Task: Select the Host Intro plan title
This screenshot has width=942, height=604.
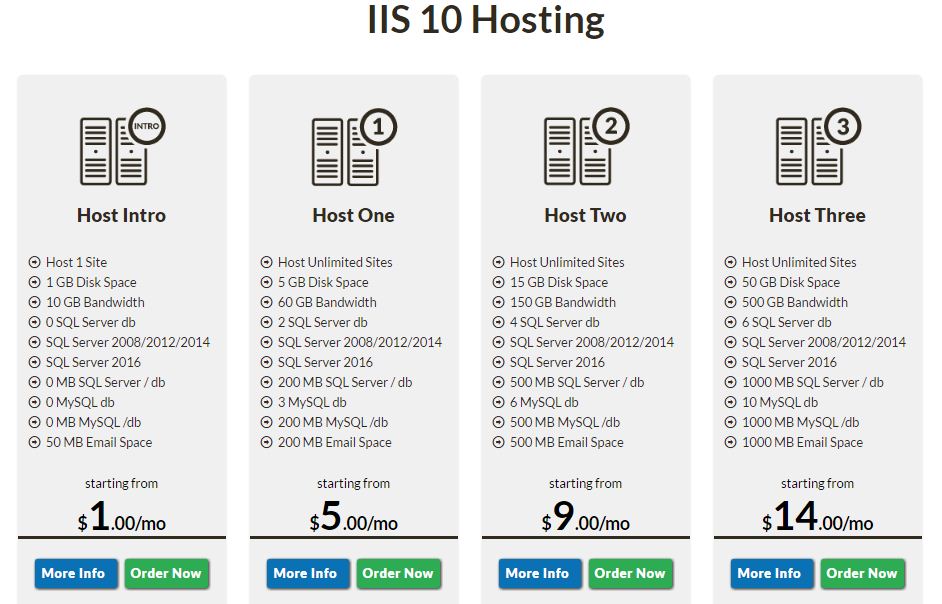Action: [121, 215]
